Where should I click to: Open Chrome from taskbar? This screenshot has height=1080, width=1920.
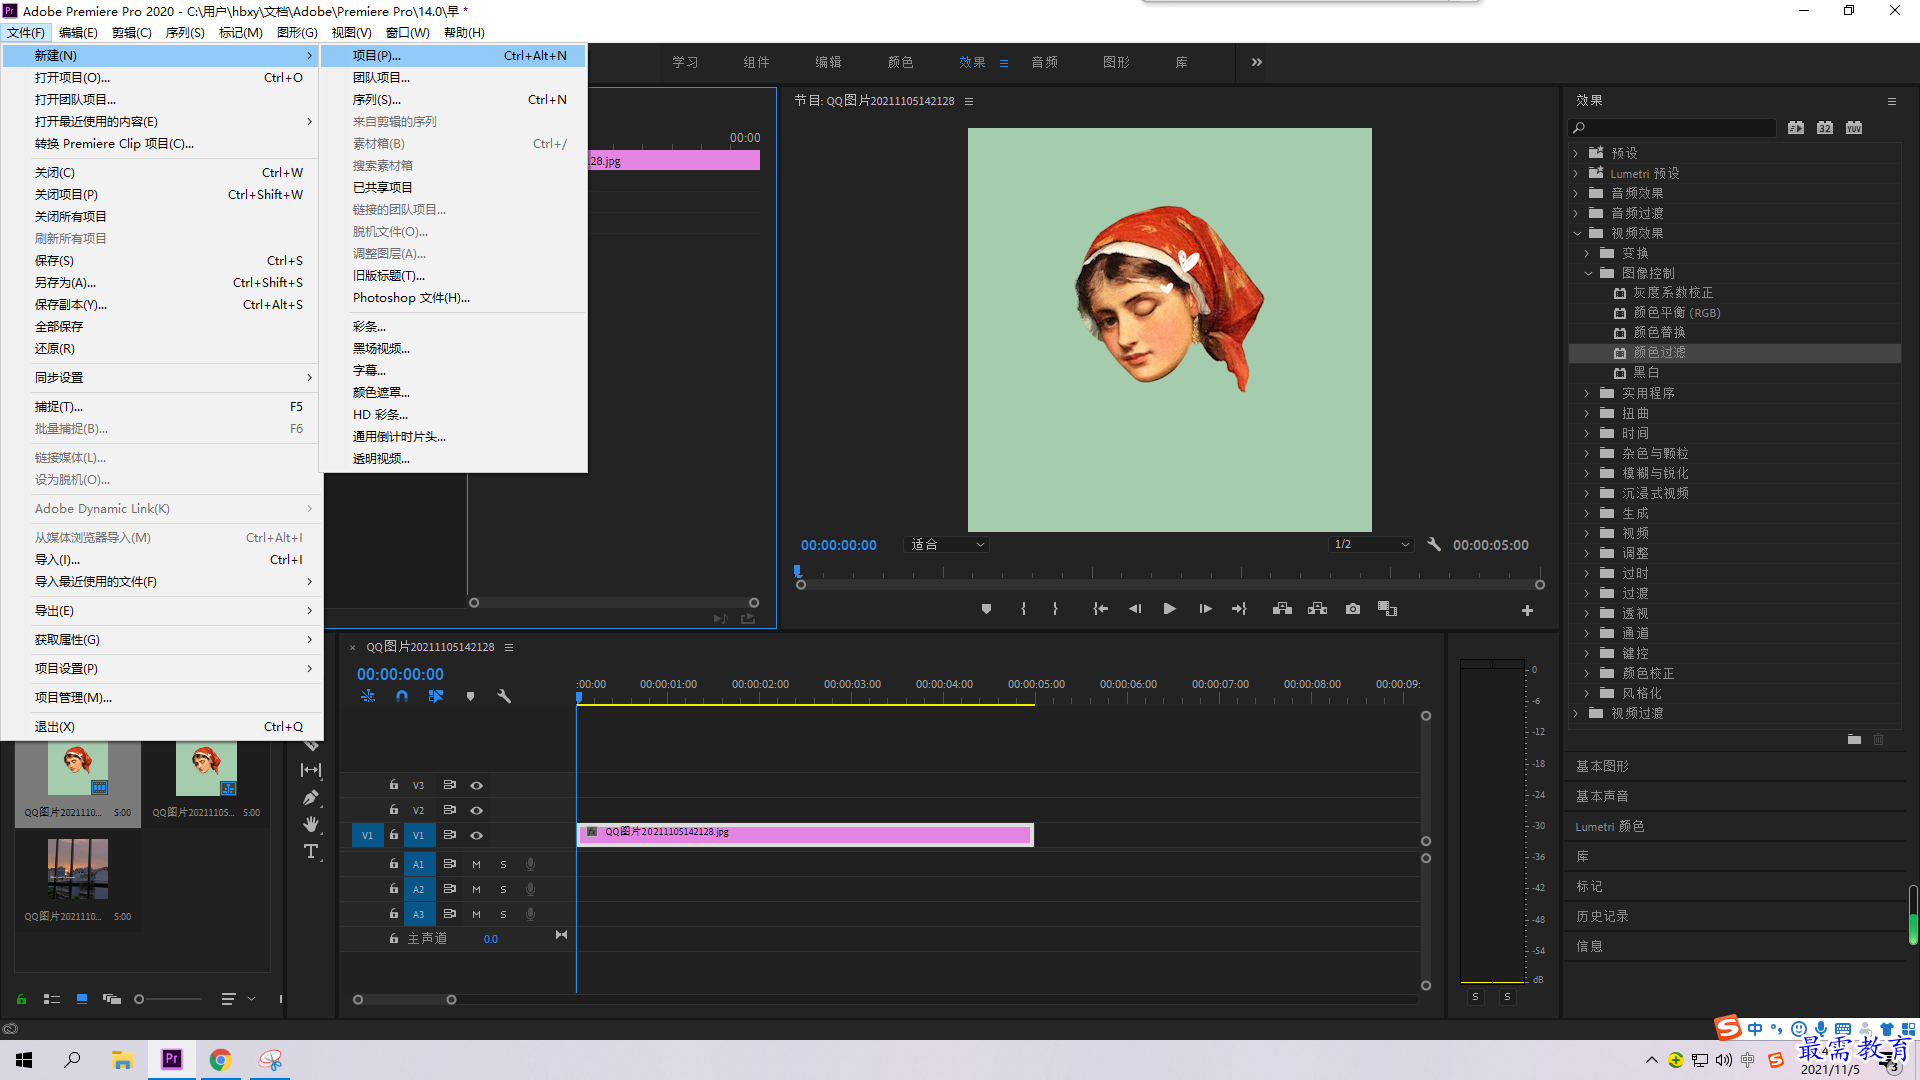click(x=221, y=1059)
